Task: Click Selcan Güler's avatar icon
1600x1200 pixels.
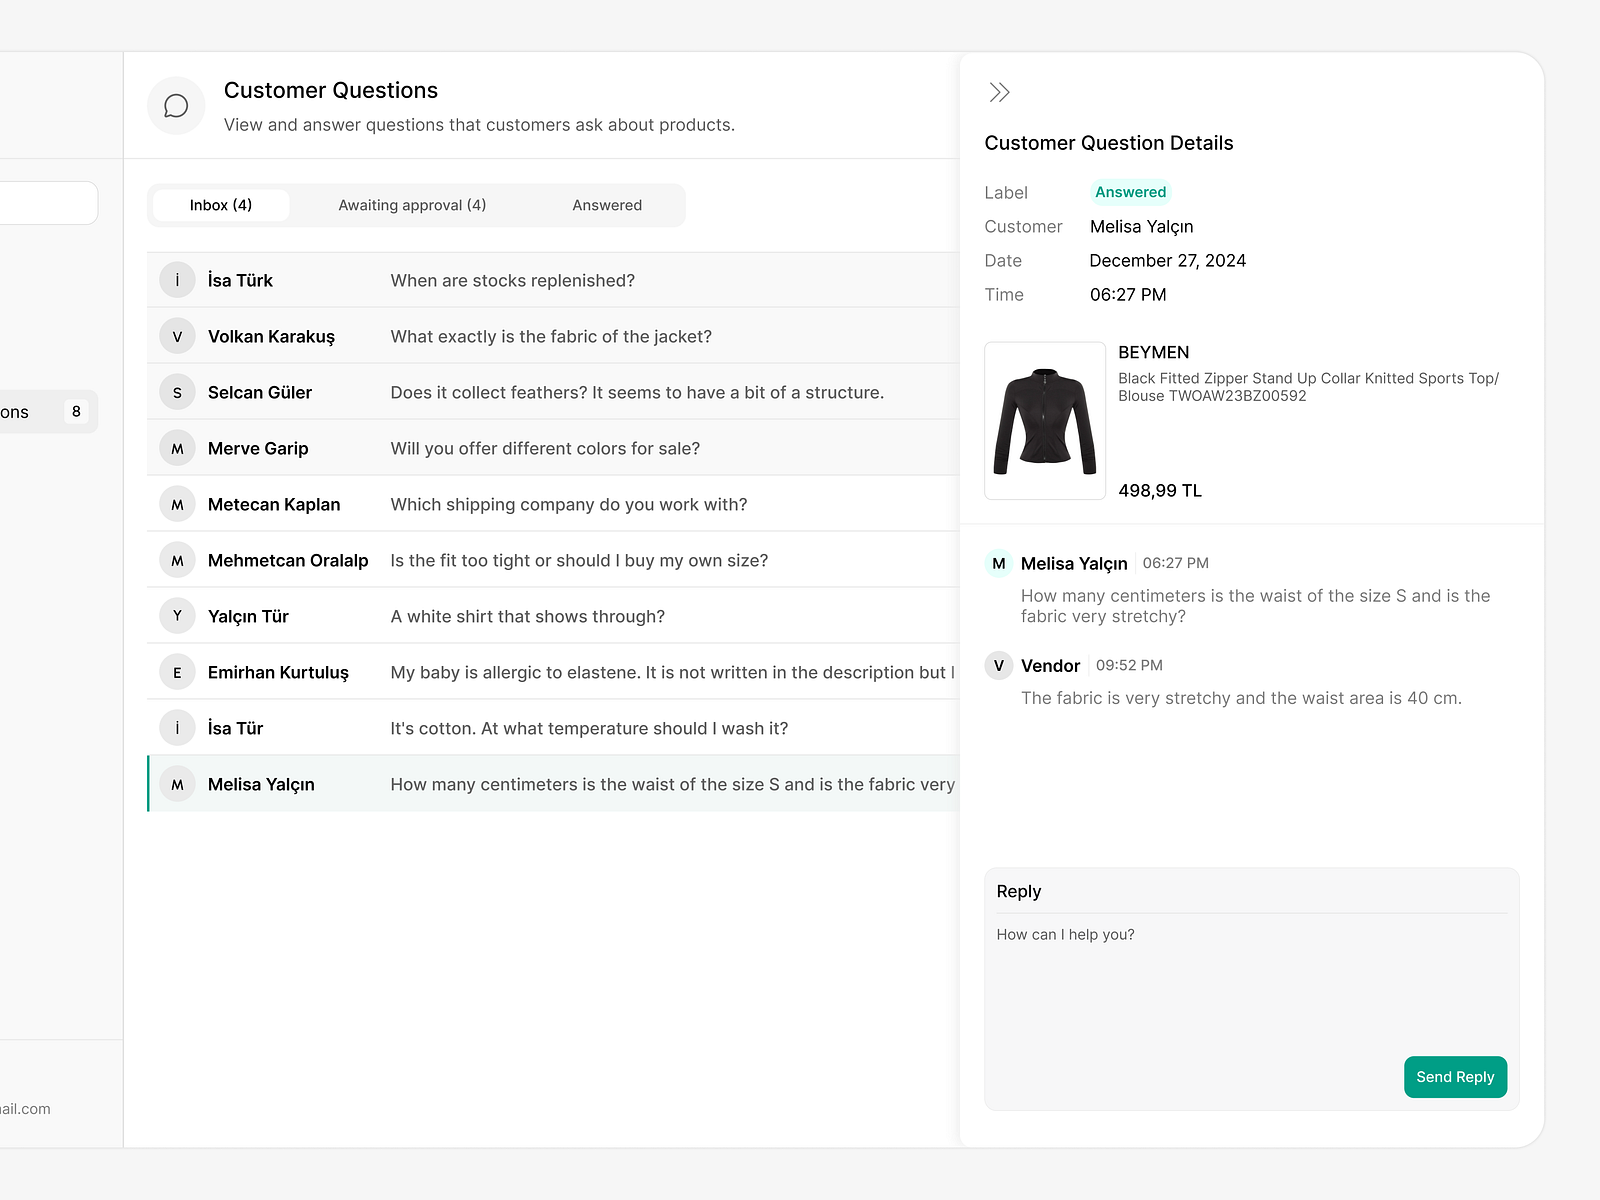Action: pos(177,392)
